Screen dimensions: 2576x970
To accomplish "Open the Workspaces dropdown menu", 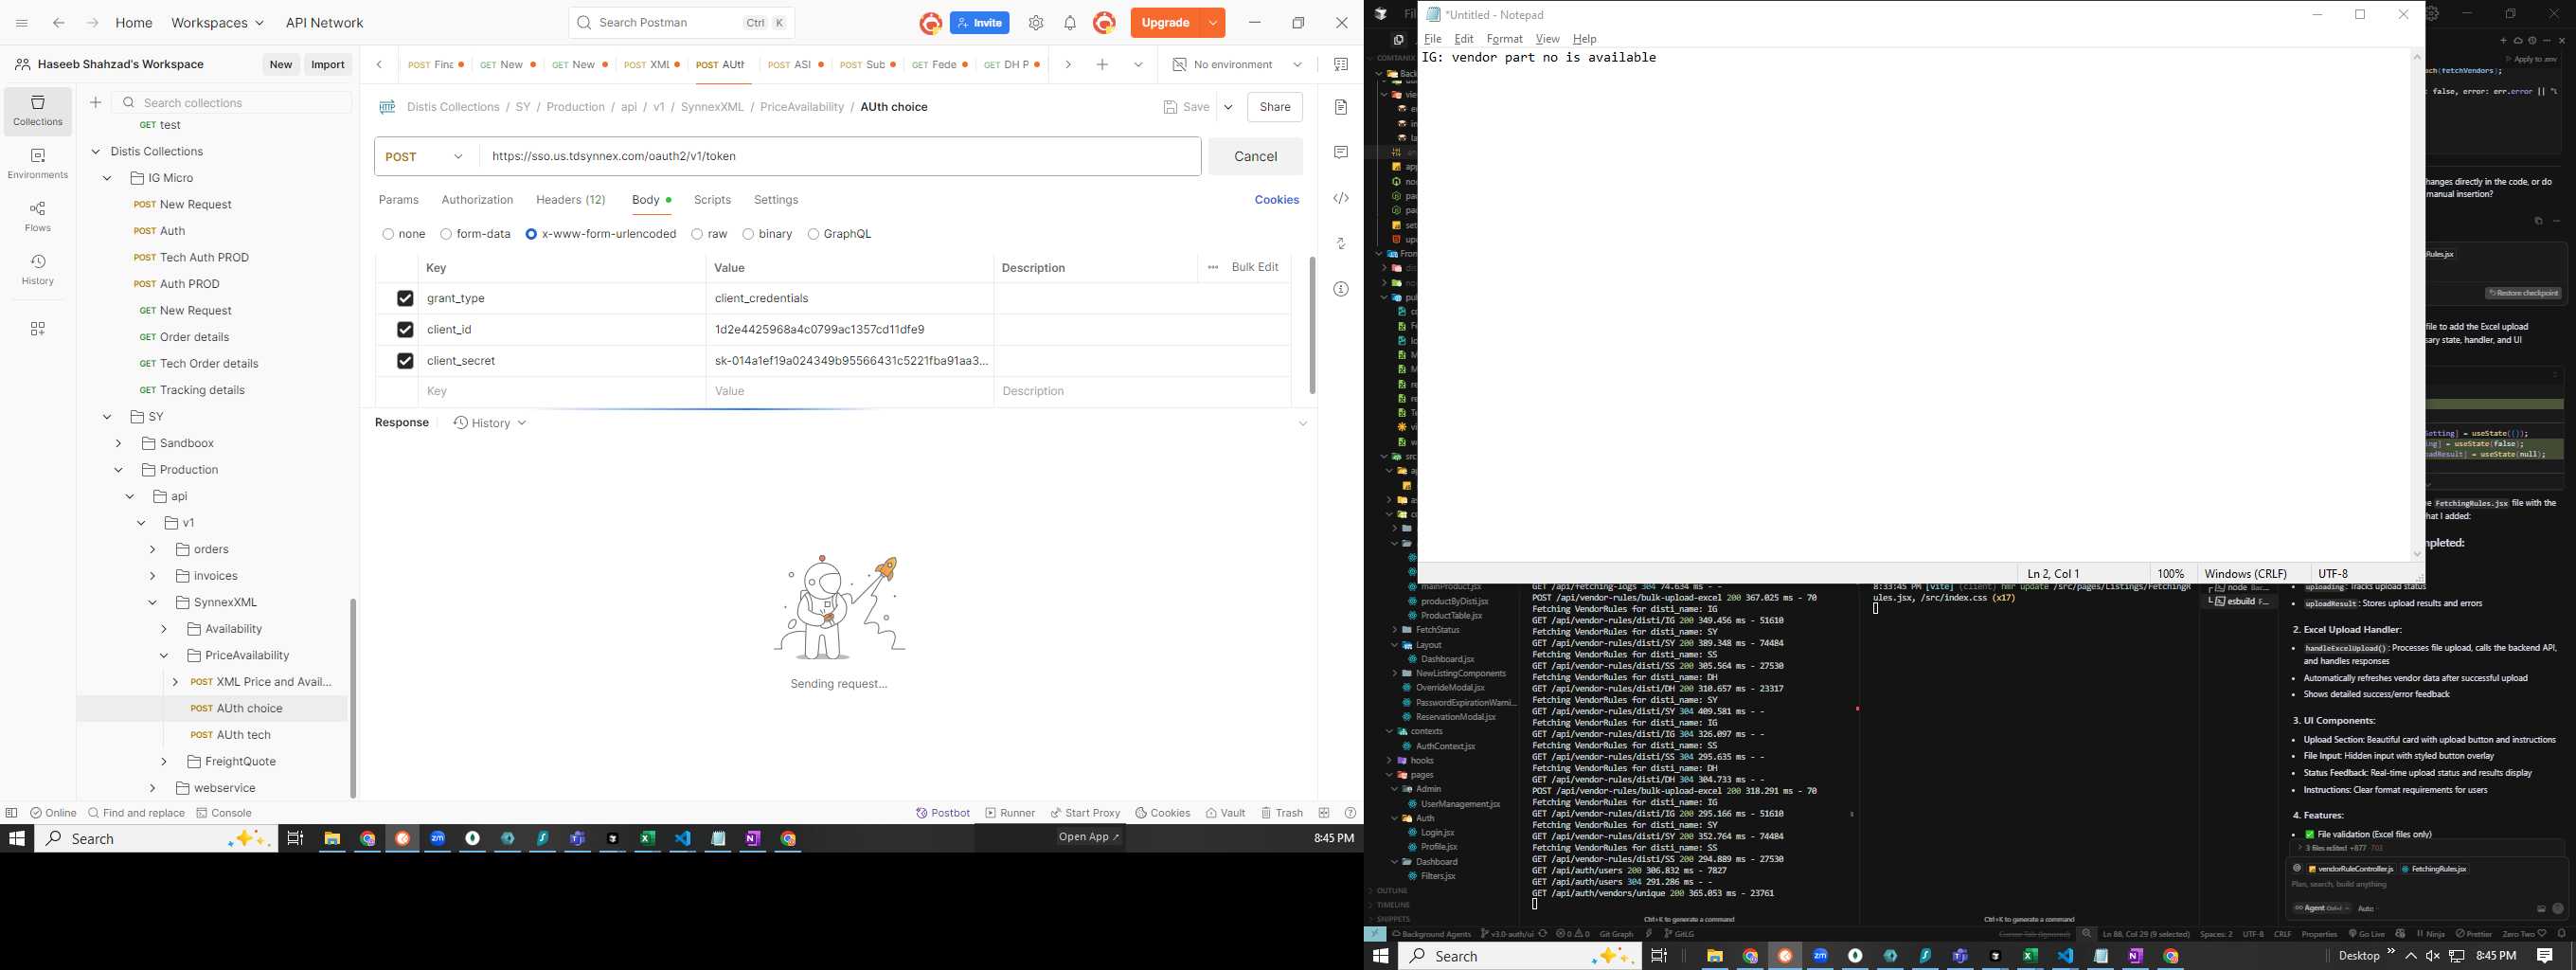I will coord(218,23).
